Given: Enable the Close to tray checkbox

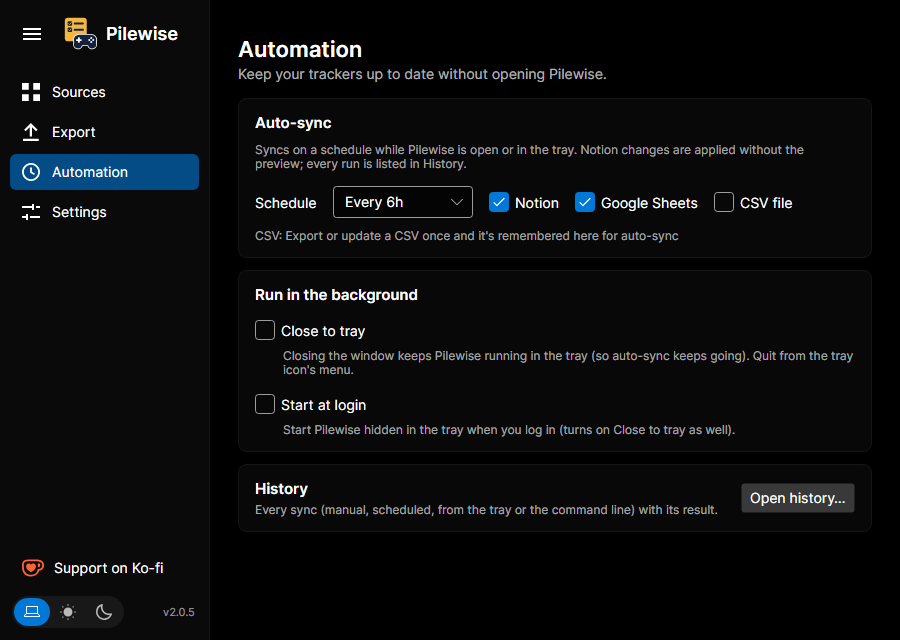Looking at the screenshot, I should pyautogui.click(x=265, y=330).
